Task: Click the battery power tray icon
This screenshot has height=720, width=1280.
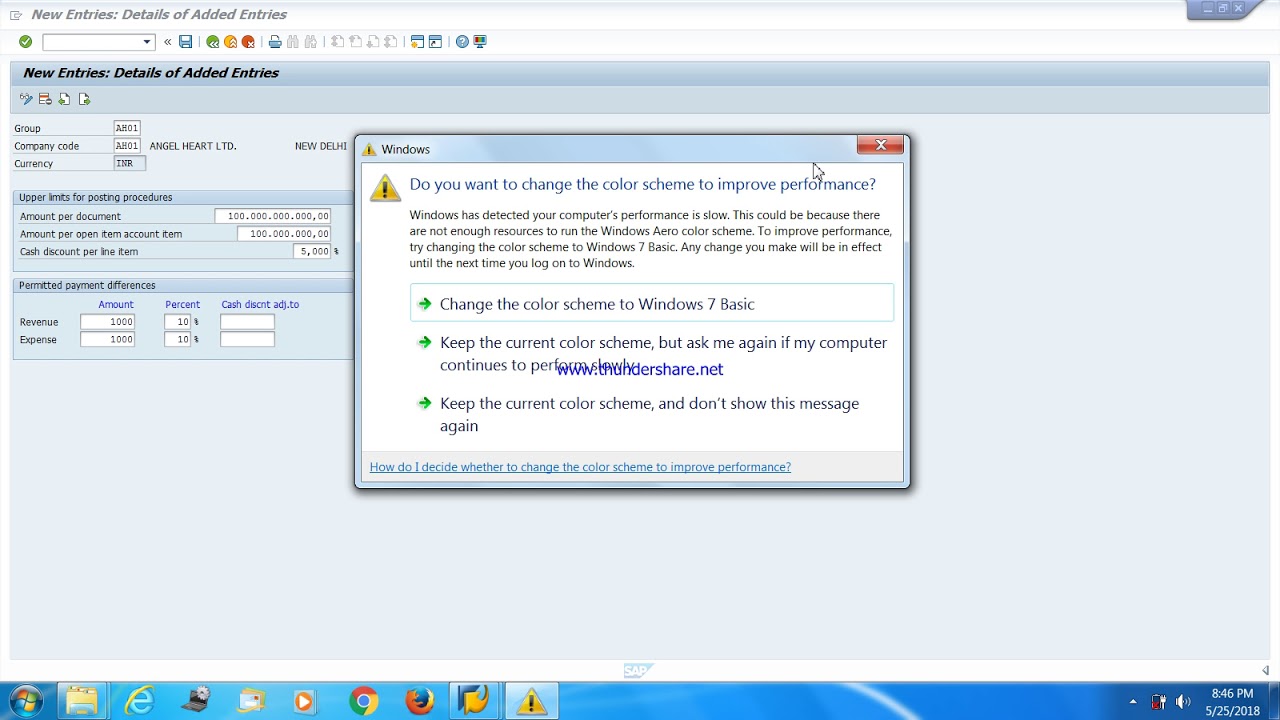Action: [x=1158, y=702]
